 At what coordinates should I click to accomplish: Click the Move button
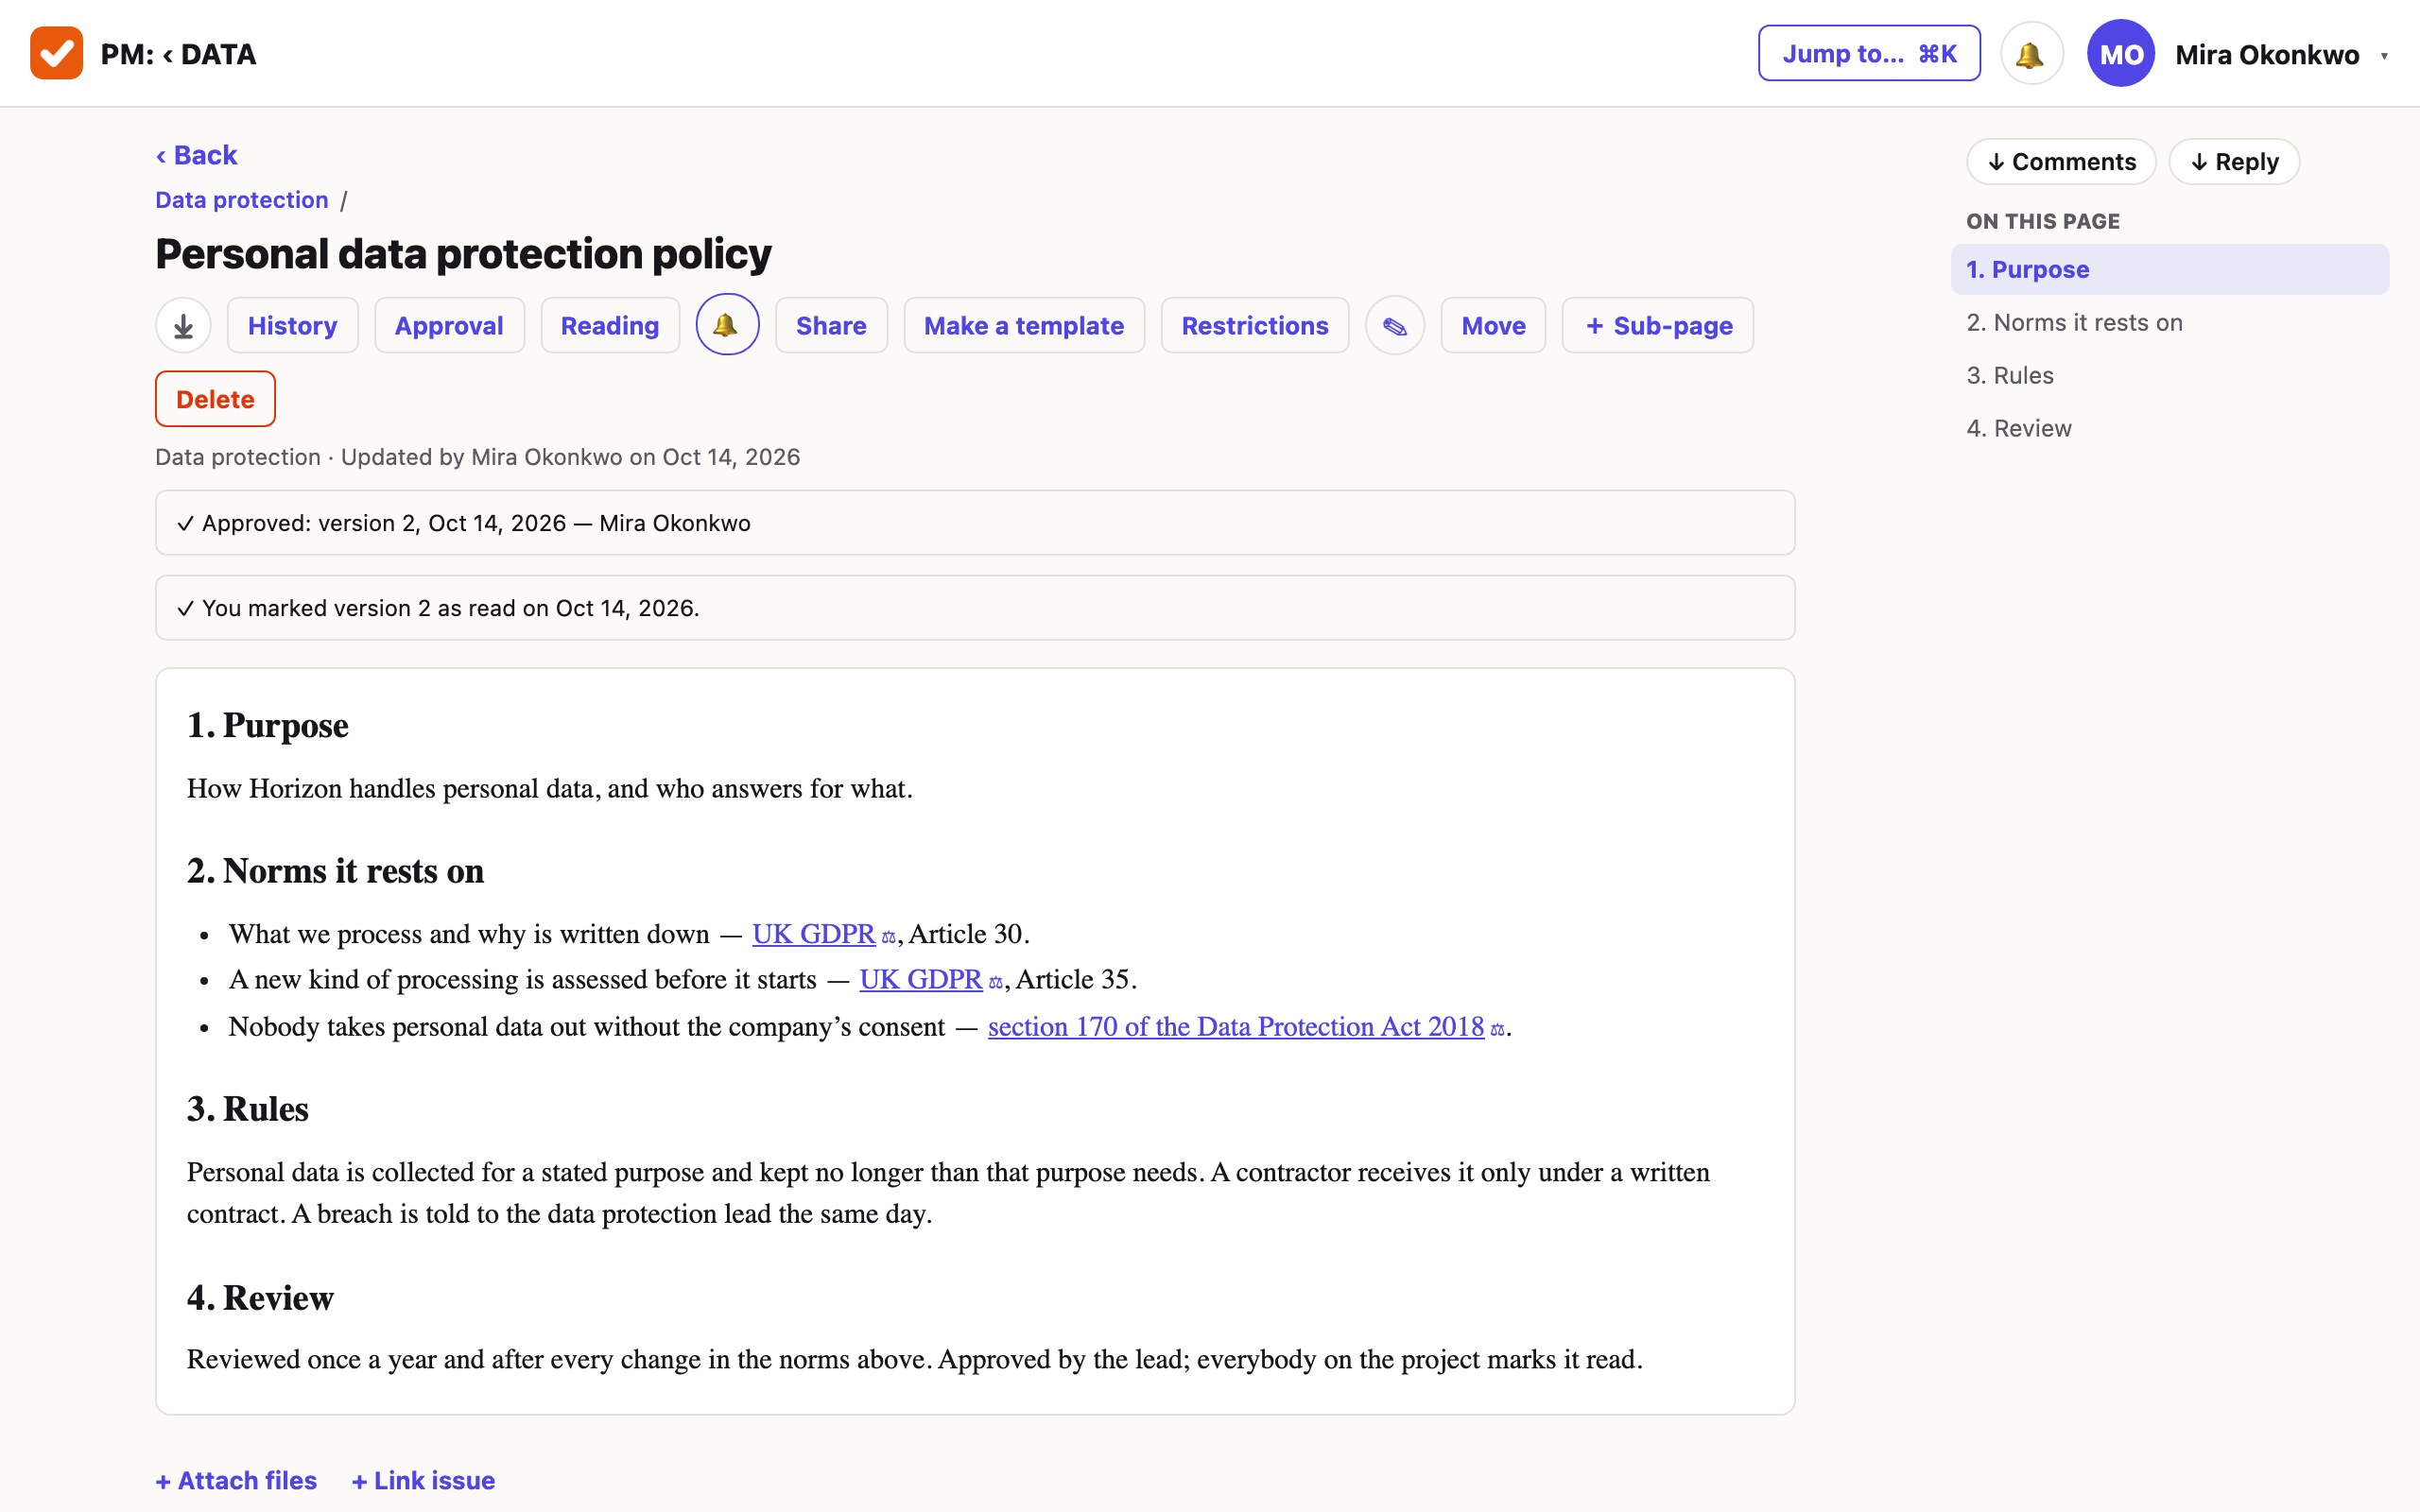[1493, 325]
